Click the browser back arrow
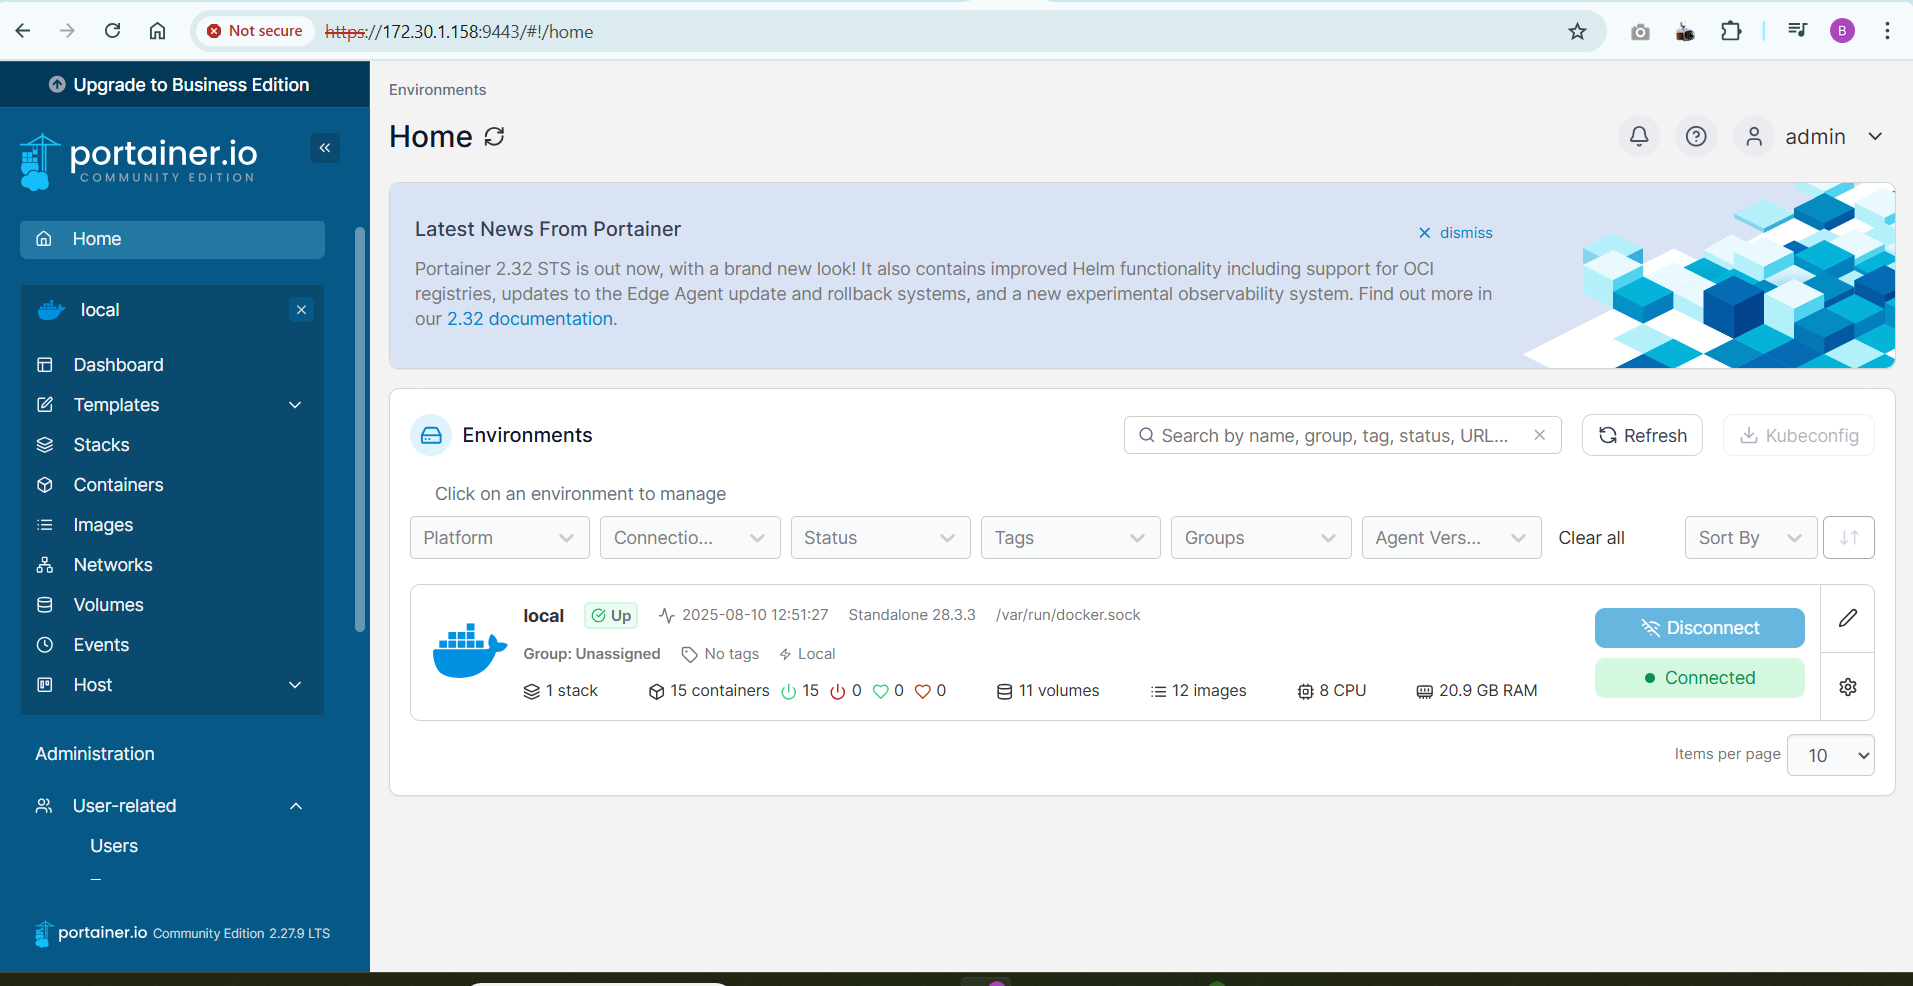Image resolution: width=1913 pixels, height=986 pixels. (23, 31)
